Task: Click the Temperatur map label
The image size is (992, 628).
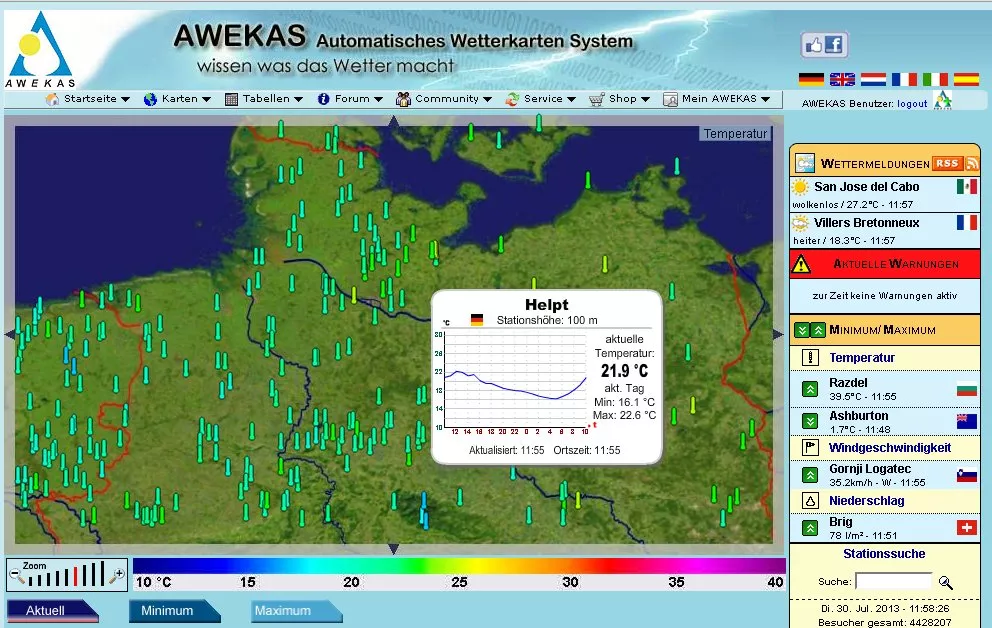Action: 735,133
